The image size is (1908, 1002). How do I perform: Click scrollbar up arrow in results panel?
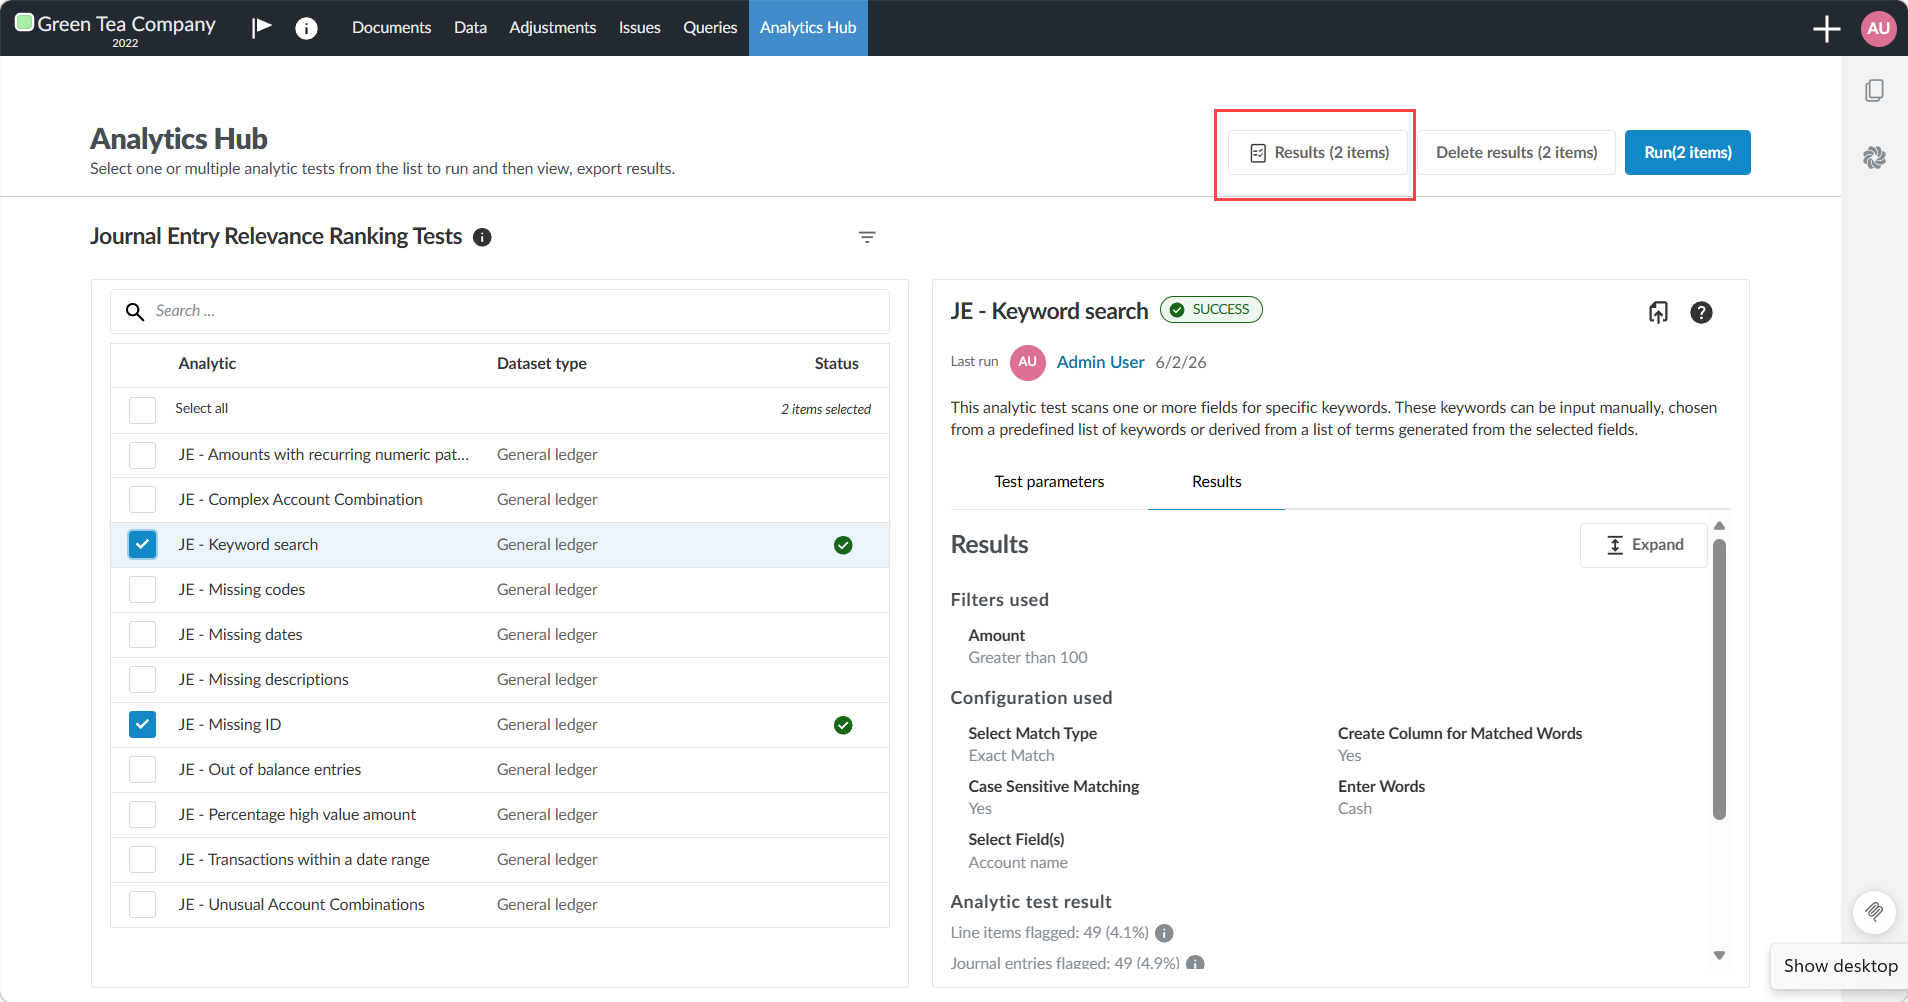1719,526
